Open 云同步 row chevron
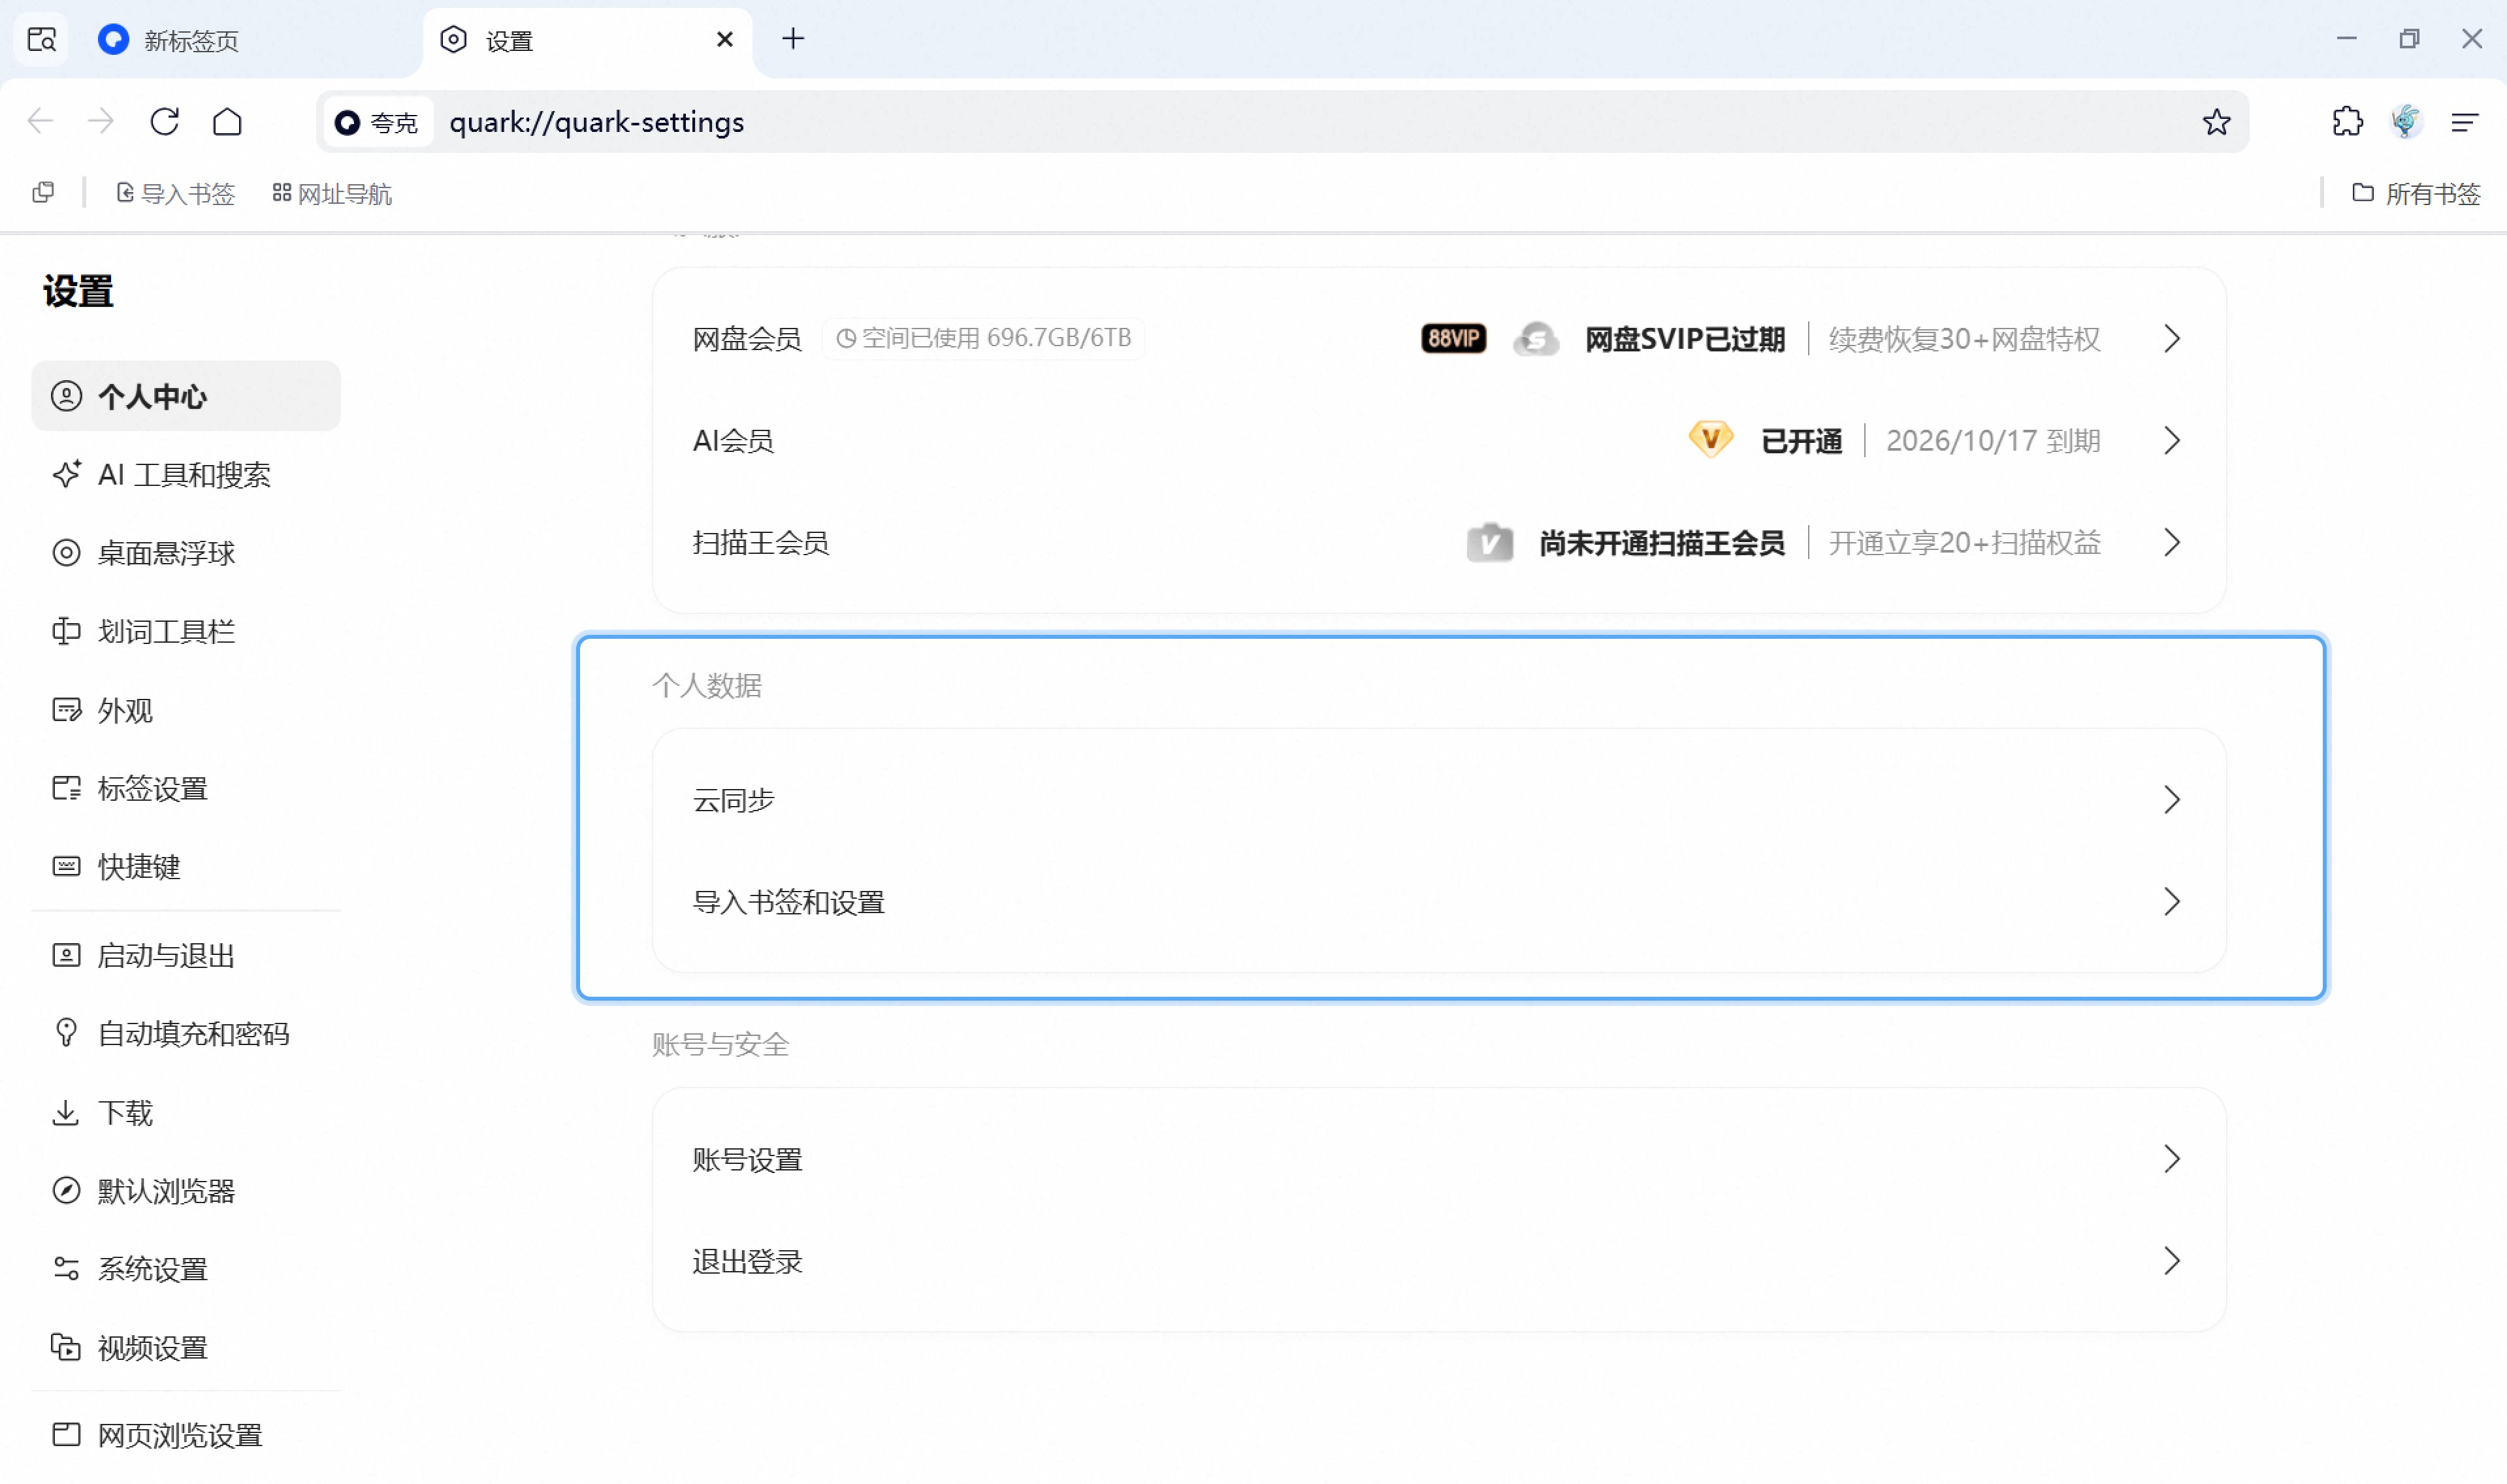This screenshot has width=2507, height=1484. (2171, 800)
